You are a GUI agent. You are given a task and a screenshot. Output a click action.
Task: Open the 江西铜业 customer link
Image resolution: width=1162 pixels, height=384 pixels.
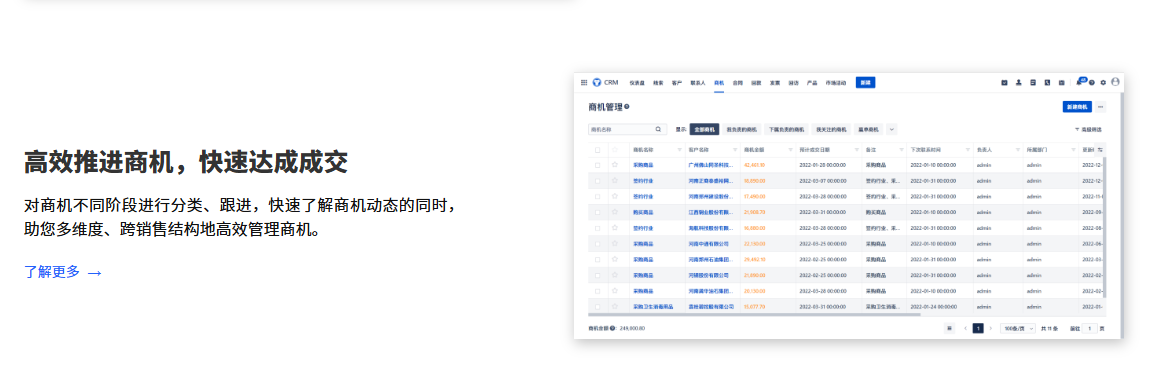pyautogui.click(x=710, y=212)
